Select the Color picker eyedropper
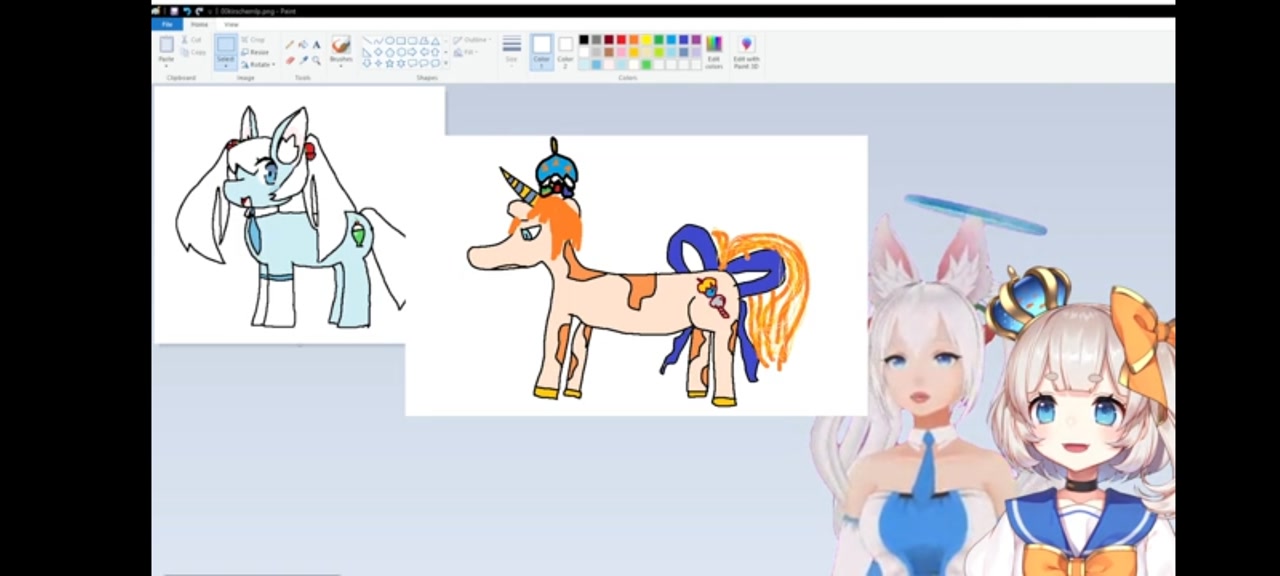This screenshot has height=576, width=1280. click(303, 60)
